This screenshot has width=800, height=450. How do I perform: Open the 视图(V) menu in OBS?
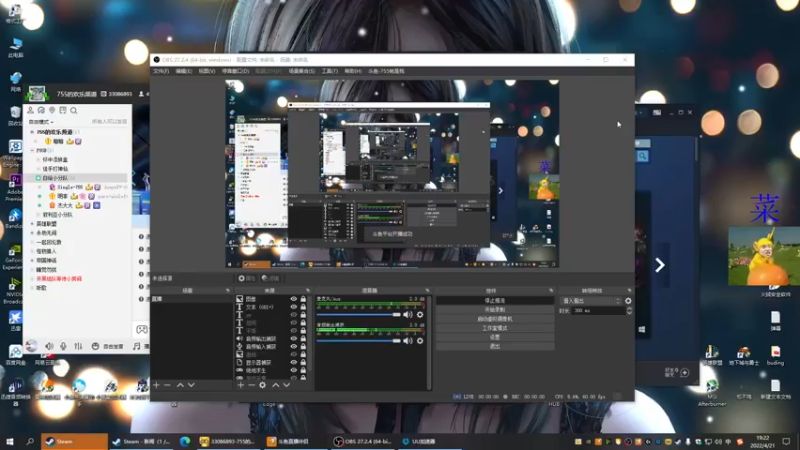click(207, 71)
